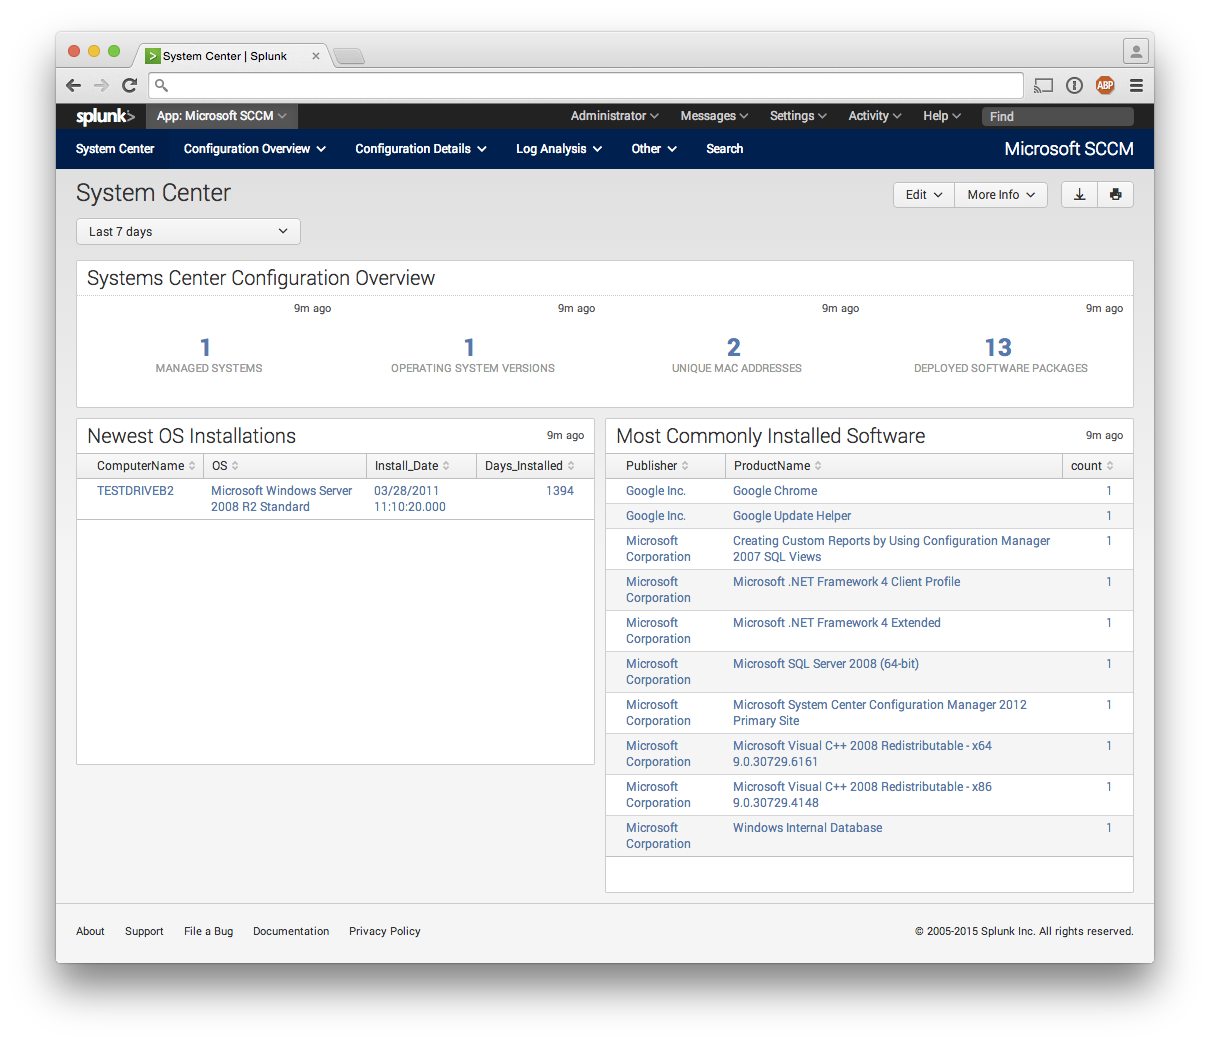
Task: Sort by ComputerName column
Action: coord(146,466)
